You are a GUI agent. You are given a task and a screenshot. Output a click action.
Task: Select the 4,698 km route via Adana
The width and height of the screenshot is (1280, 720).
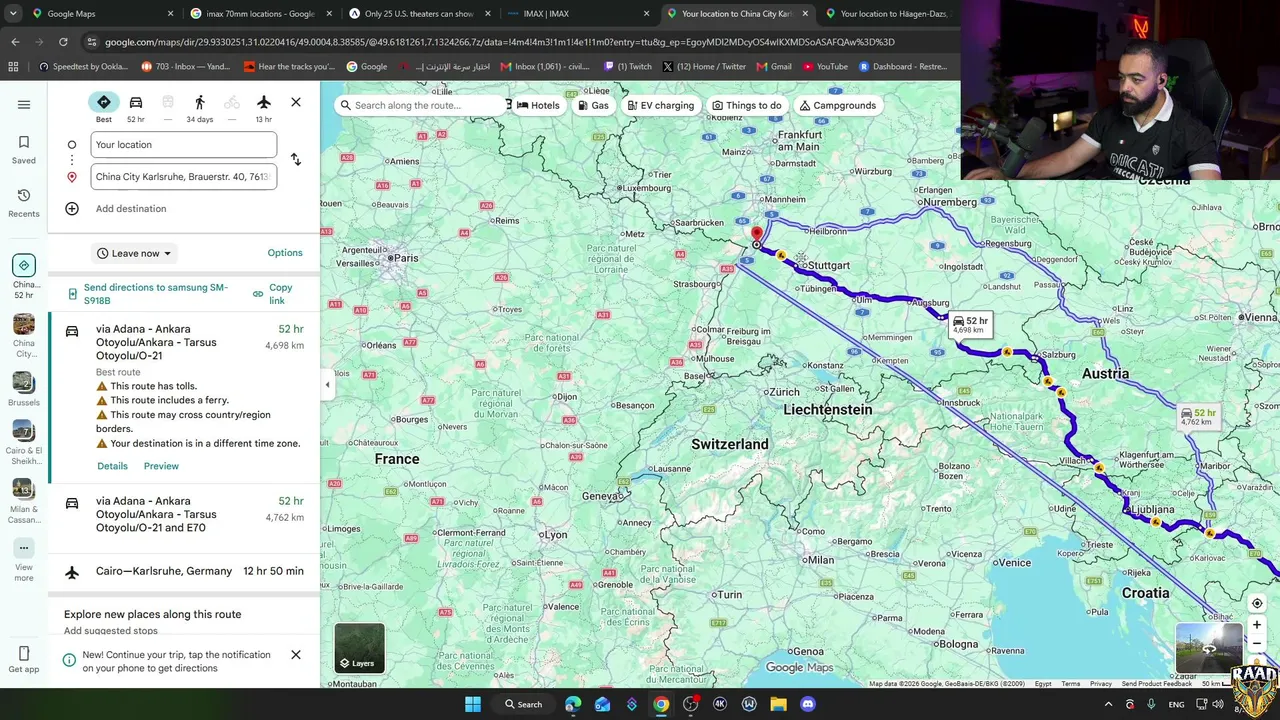184,397
